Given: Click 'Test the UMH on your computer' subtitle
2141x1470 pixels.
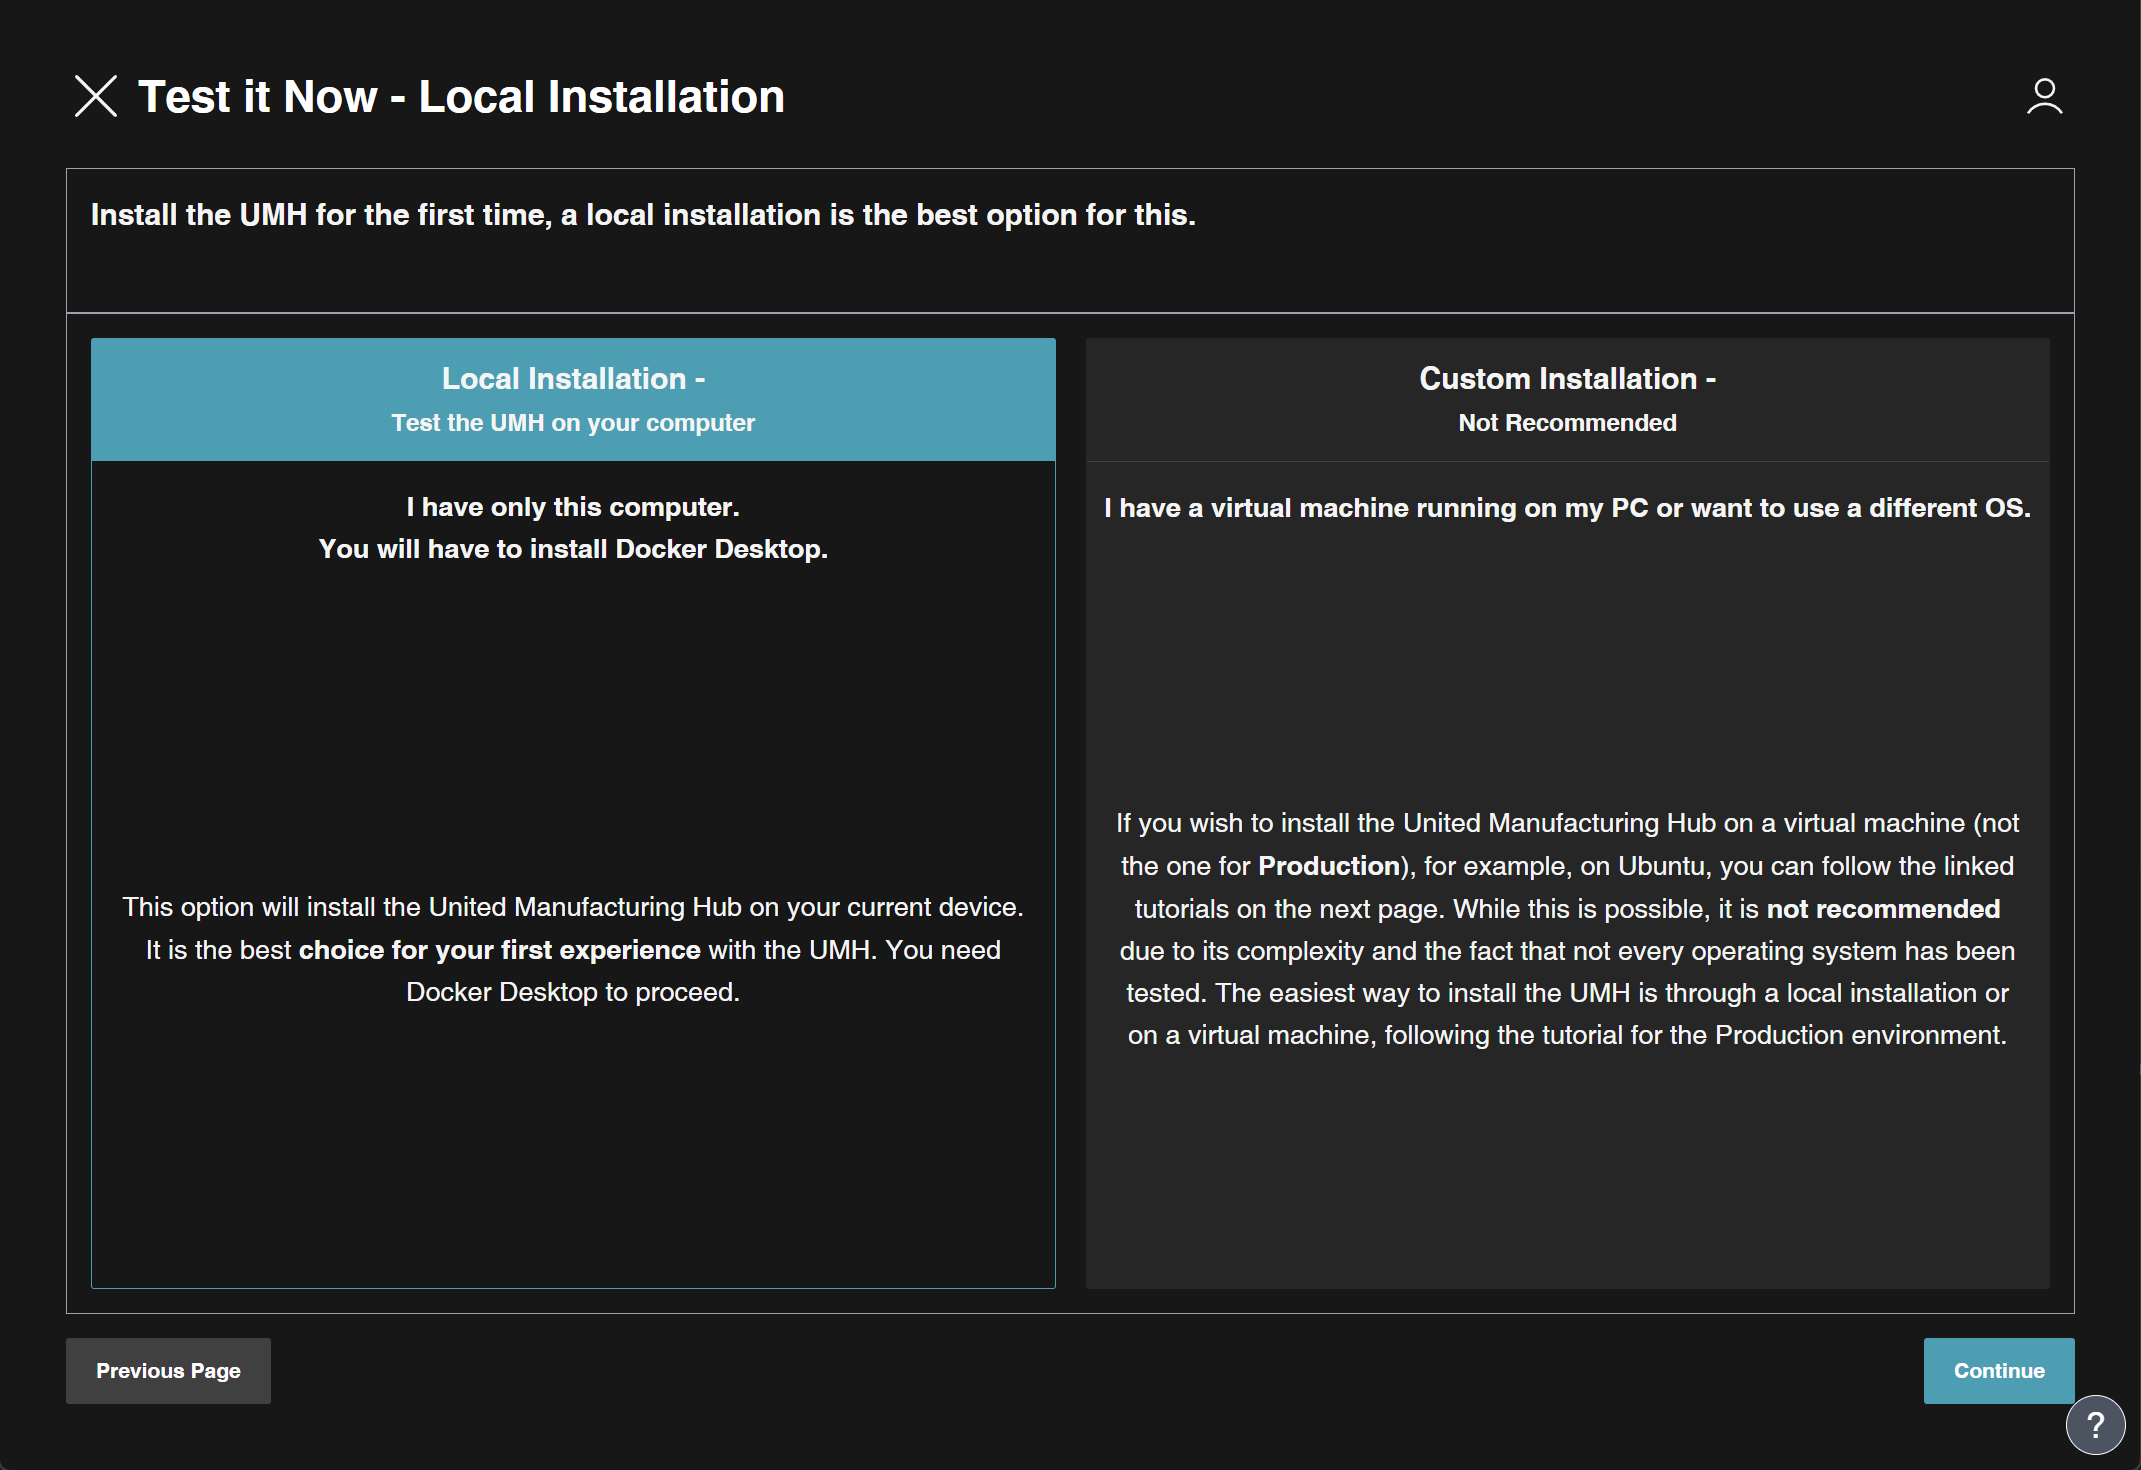Looking at the screenshot, I should click(x=573, y=423).
